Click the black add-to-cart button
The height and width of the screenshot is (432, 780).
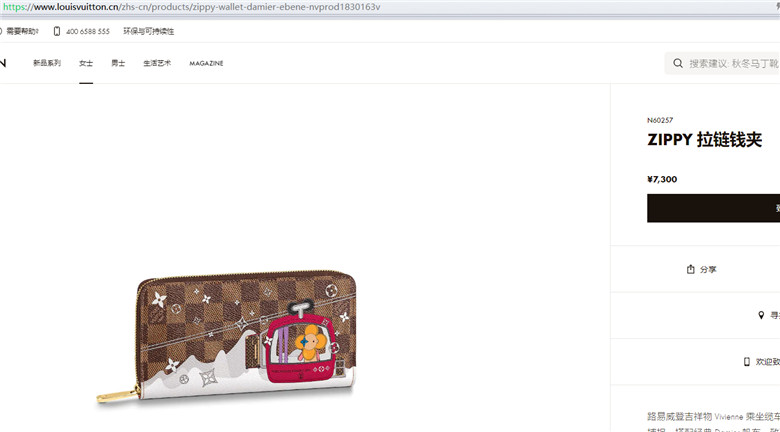[713, 208]
